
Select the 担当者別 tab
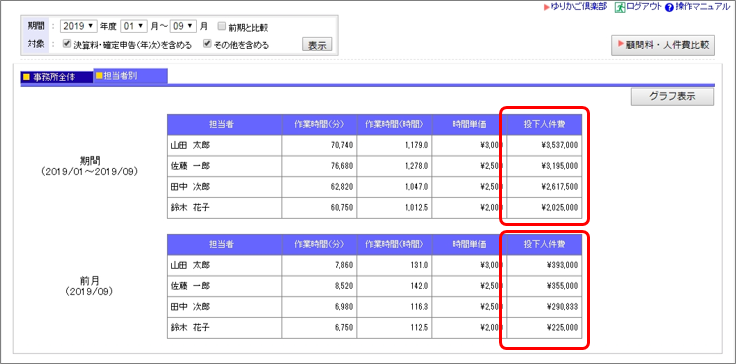coord(130,76)
